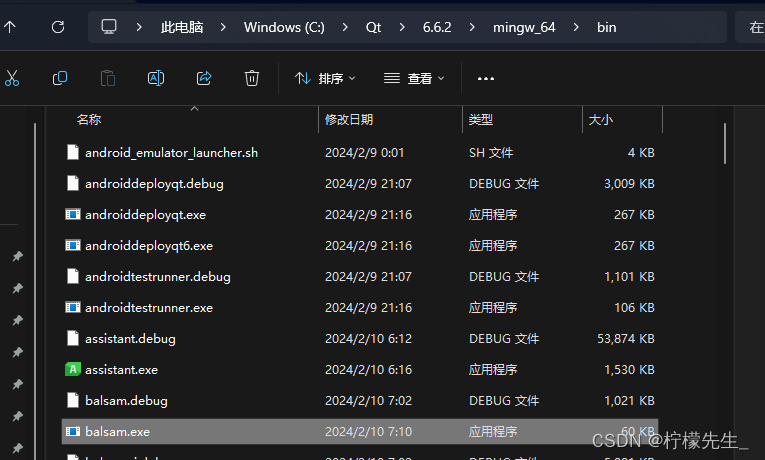Click the androiddeployqt.debug file icon
Viewport: 765px width, 460px height.
(73, 183)
